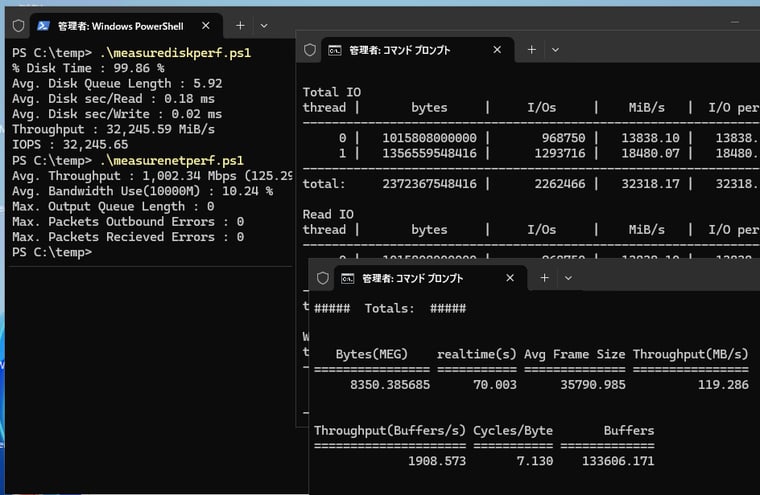Image resolution: width=760 pixels, height=495 pixels.
Task: Close the Windows PowerShell tab
Action: (206, 26)
